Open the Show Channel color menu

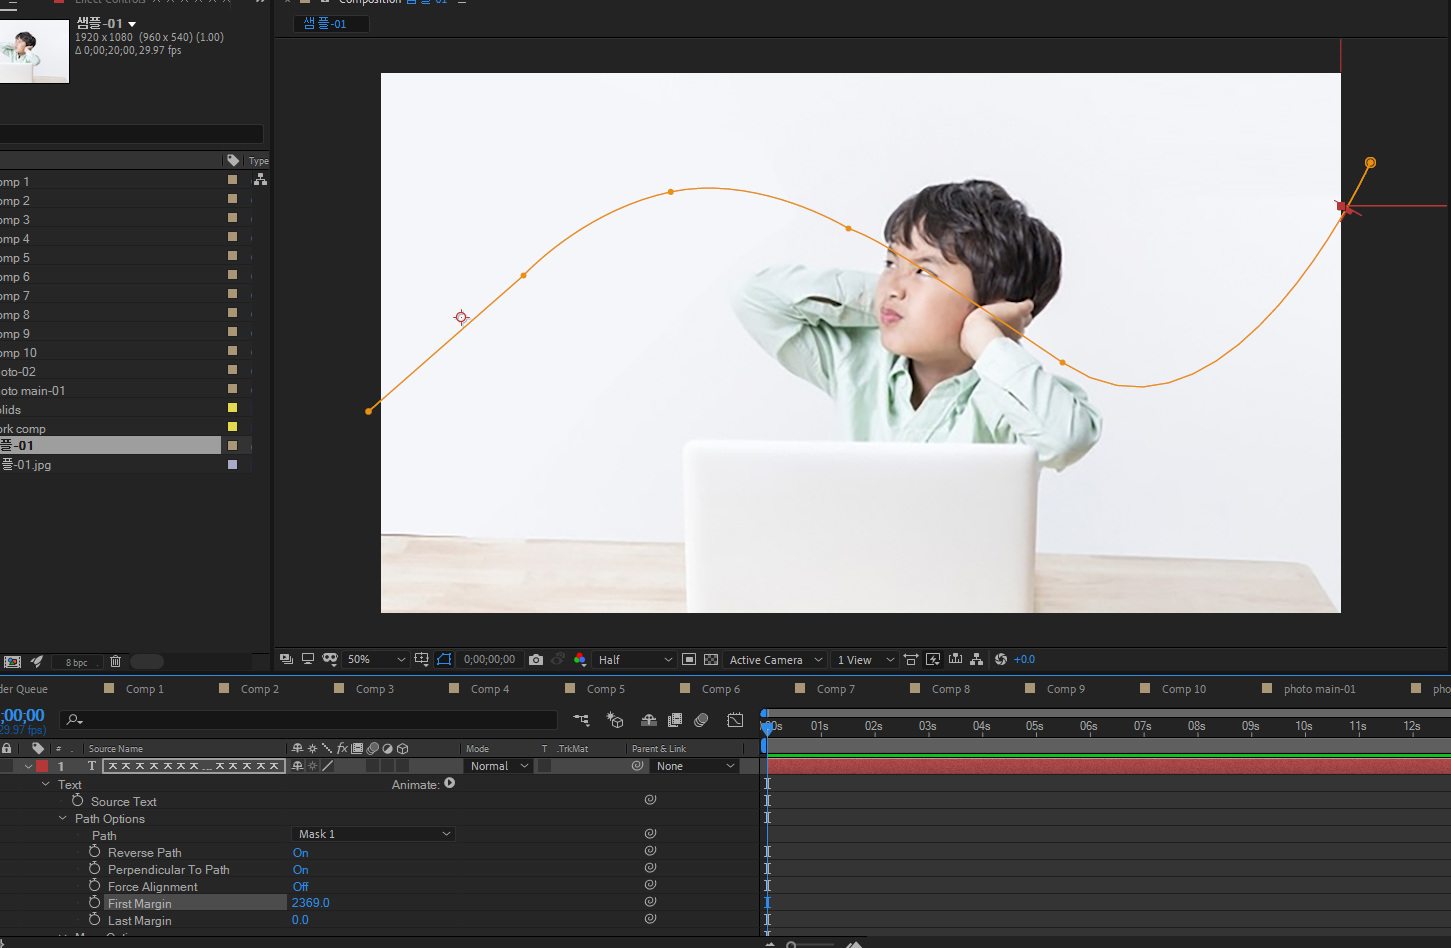pos(580,660)
